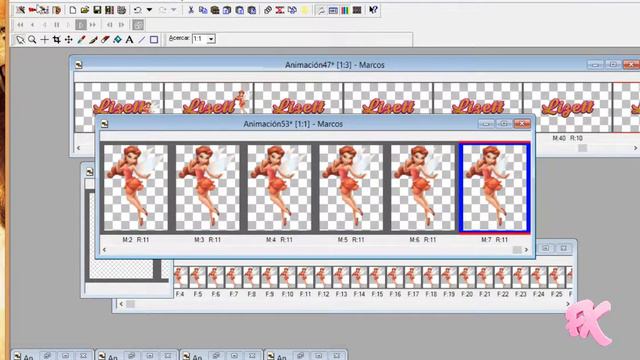Image resolution: width=640 pixels, height=360 pixels.
Task: Click the fast-forward playback control
Action: pos(93,25)
